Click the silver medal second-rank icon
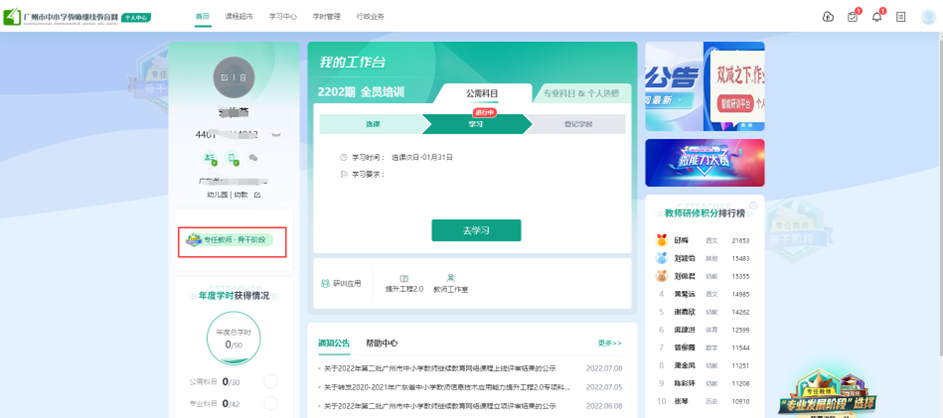The image size is (943, 418). pos(662,259)
